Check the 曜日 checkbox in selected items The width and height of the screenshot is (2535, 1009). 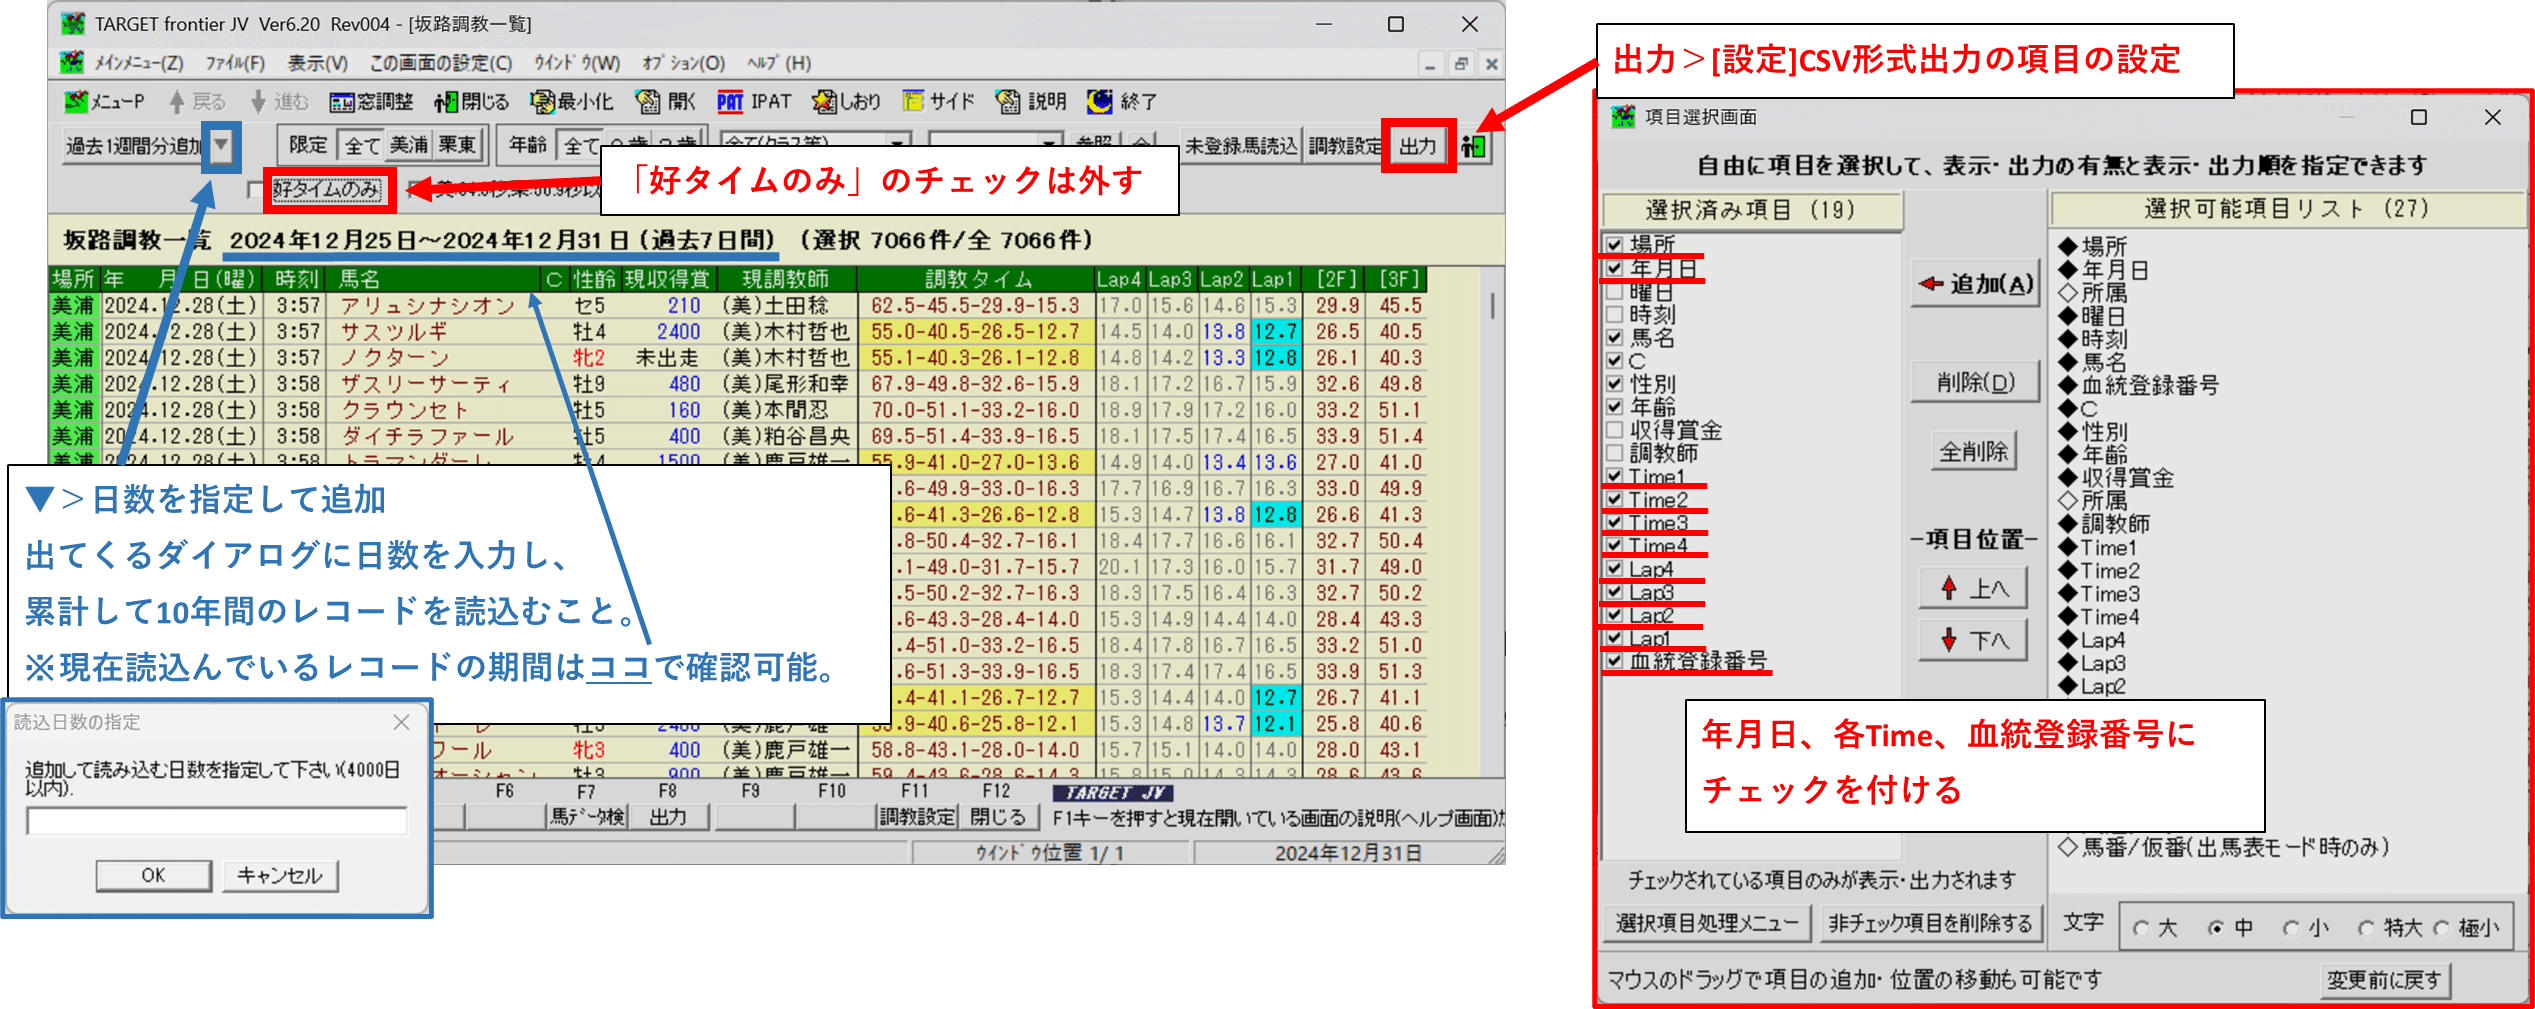pyautogui.click(x=1615, y=291)
